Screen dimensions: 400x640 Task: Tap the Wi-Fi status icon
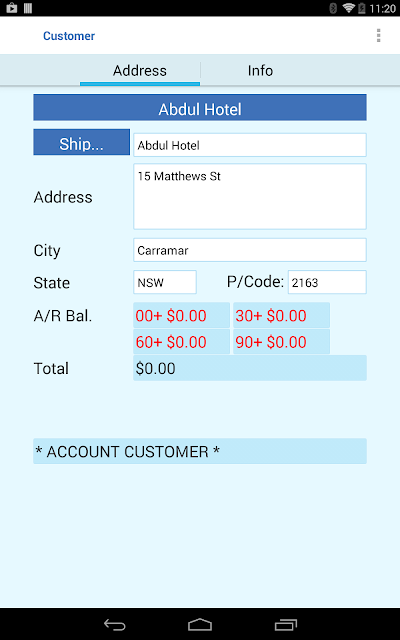(348, 8)
